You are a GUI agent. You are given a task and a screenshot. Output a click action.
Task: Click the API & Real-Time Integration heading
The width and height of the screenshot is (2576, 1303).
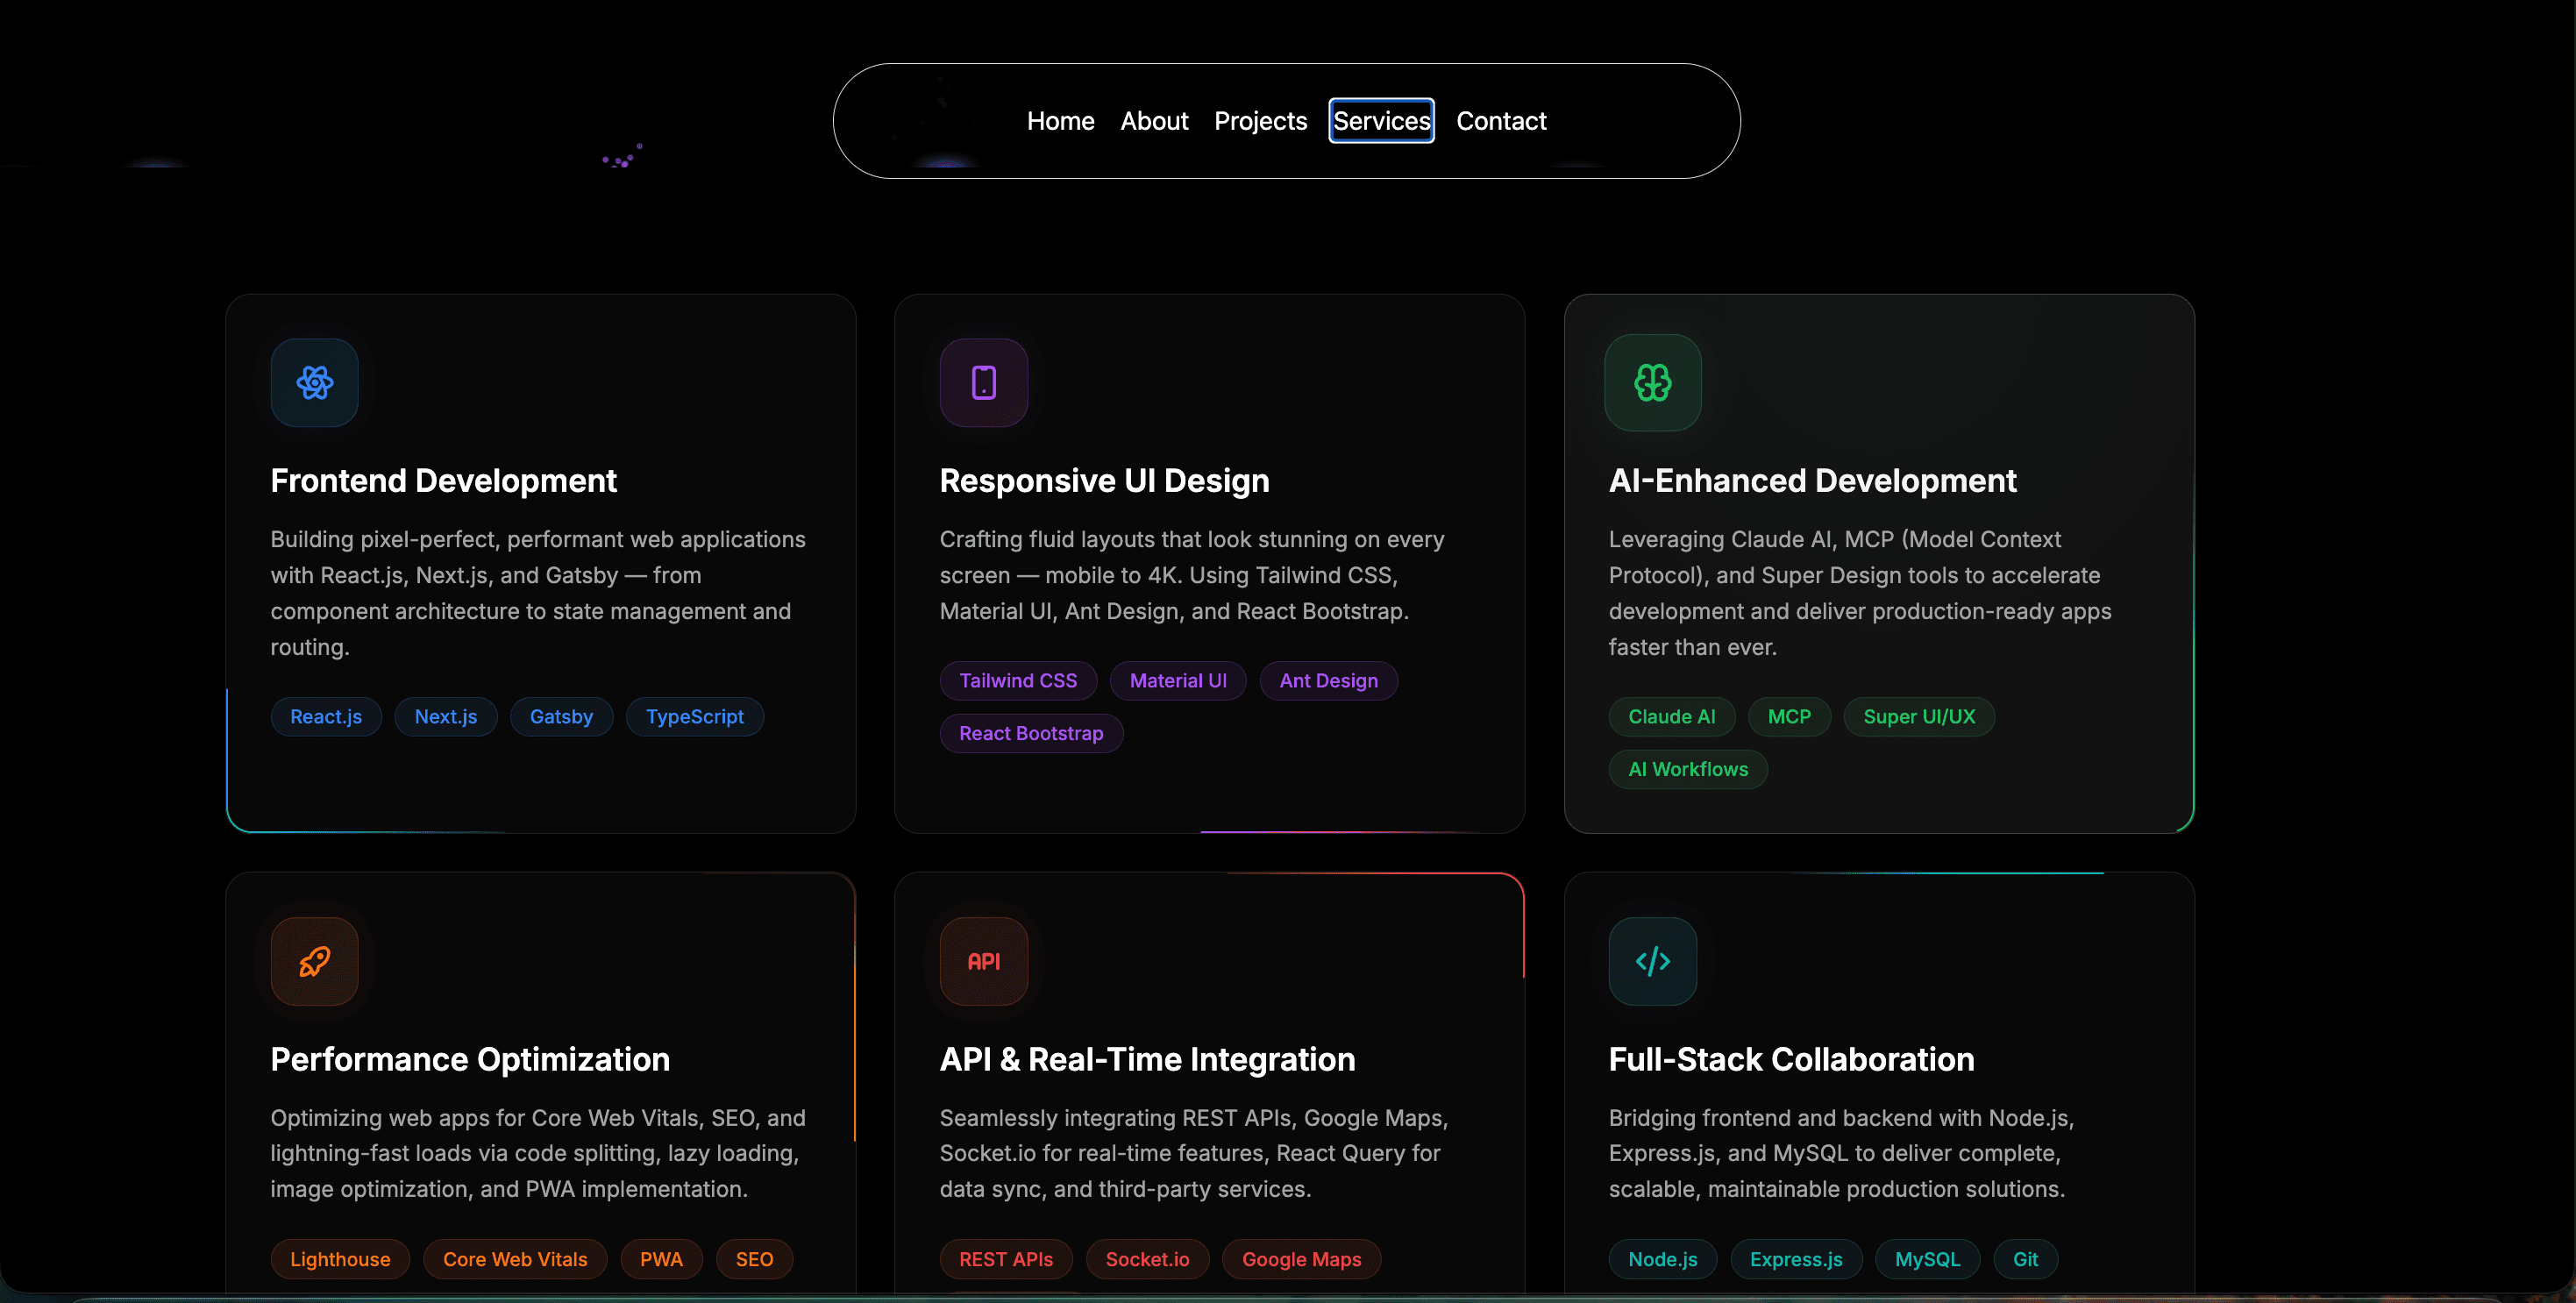(1147, 1060)
